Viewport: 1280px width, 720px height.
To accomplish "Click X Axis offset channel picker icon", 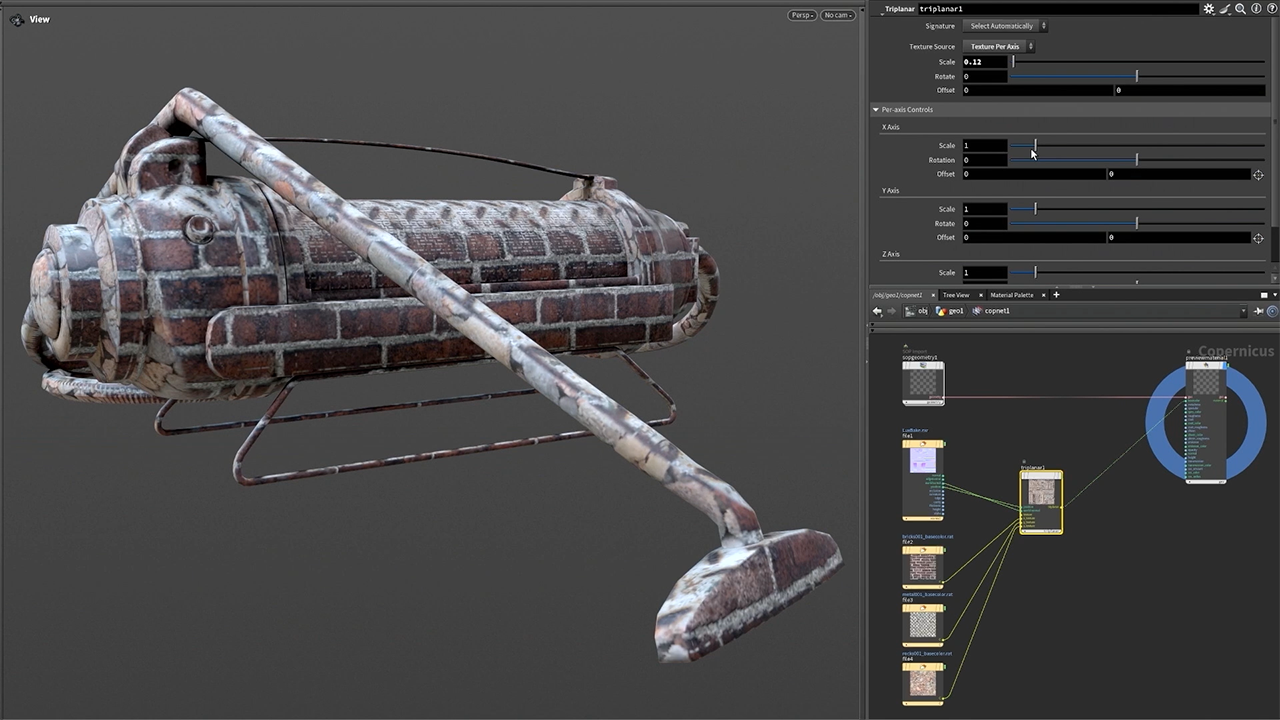I will click(1258, 174).
